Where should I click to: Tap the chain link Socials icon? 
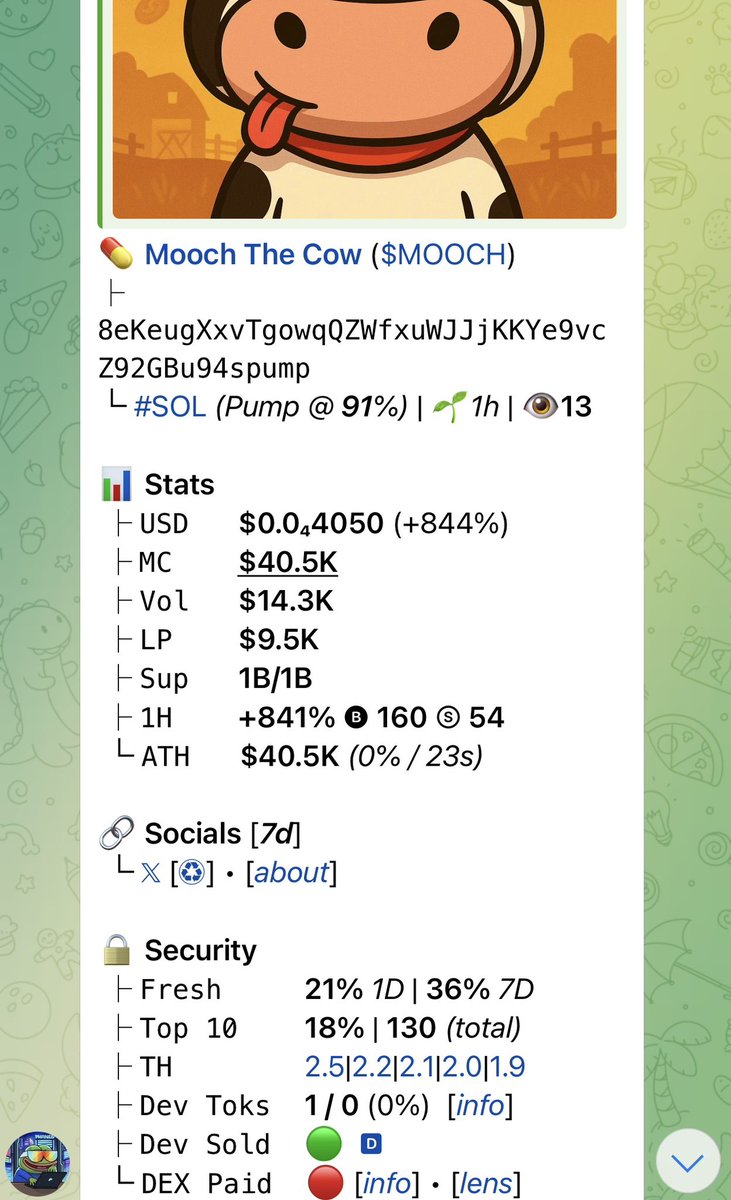pos(117,834)
